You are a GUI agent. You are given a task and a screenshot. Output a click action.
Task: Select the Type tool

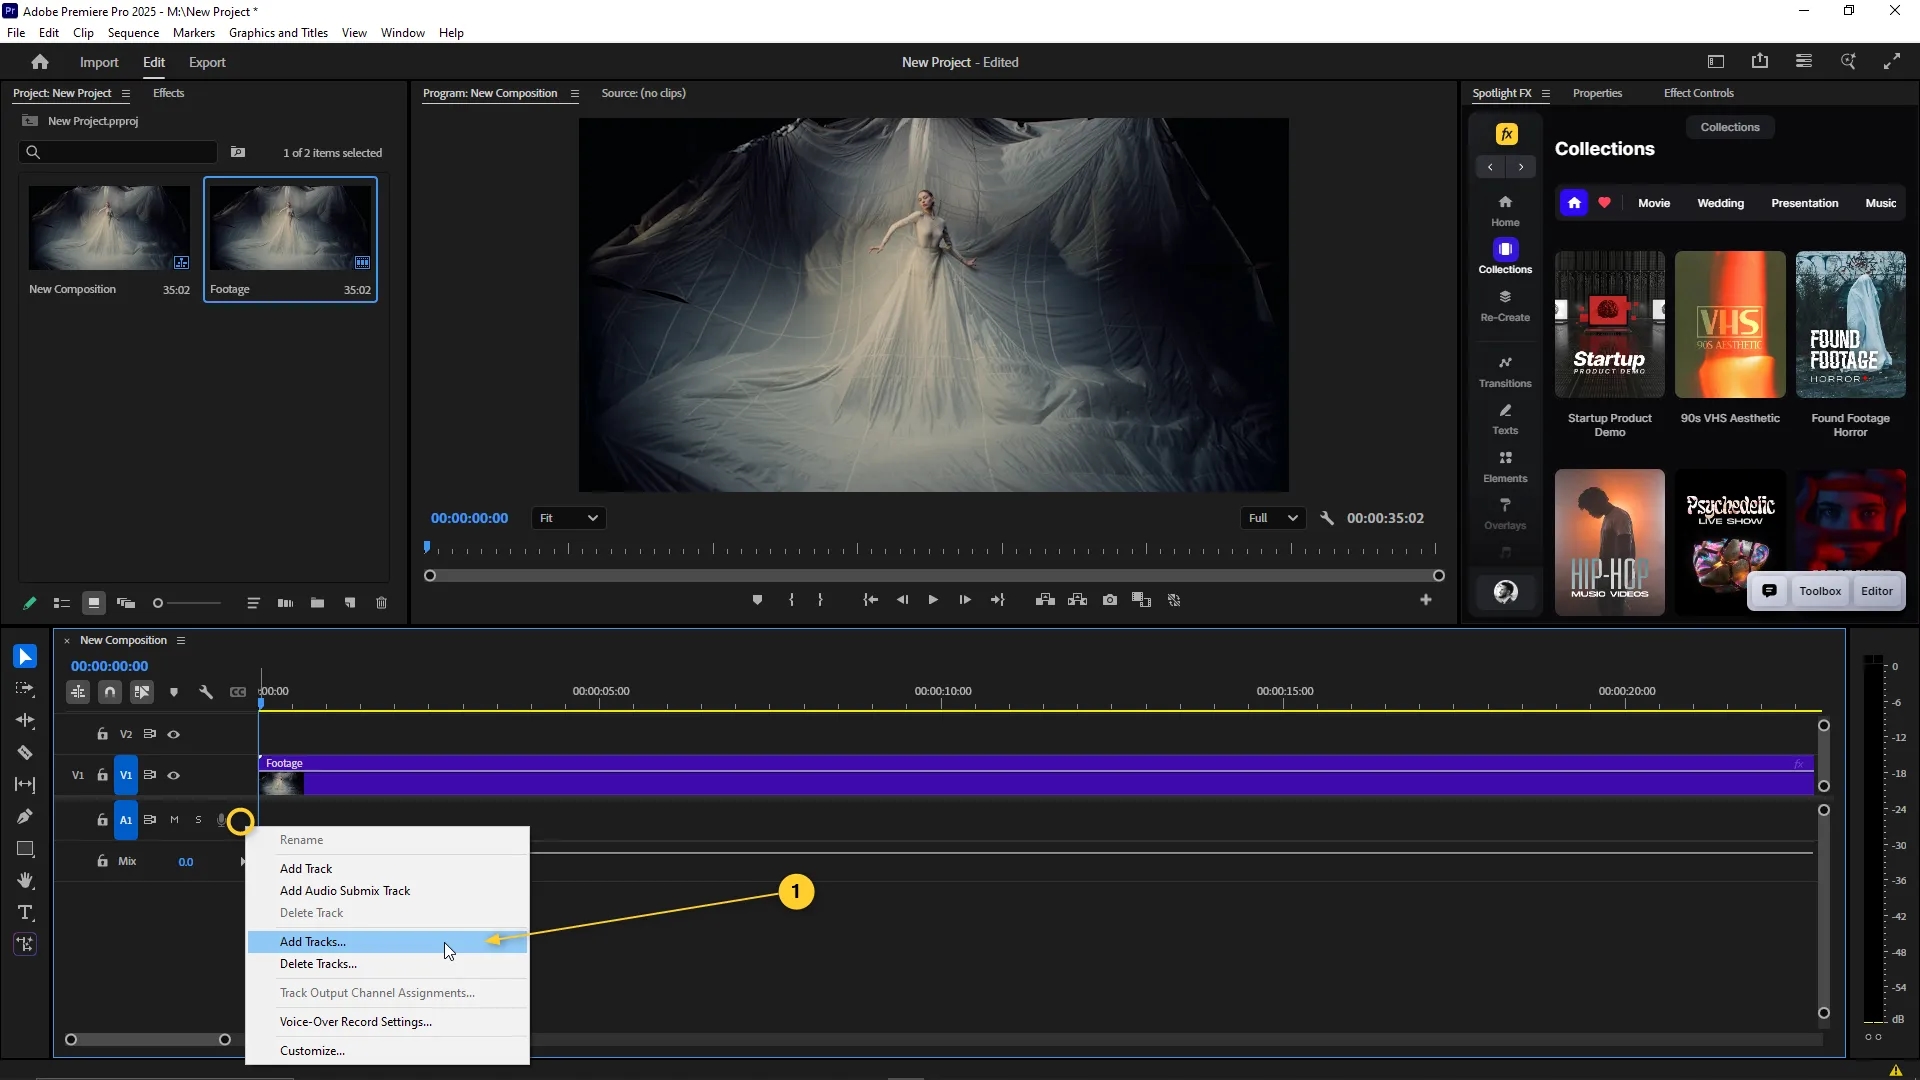pyautogui.click(x=25, y=913)
